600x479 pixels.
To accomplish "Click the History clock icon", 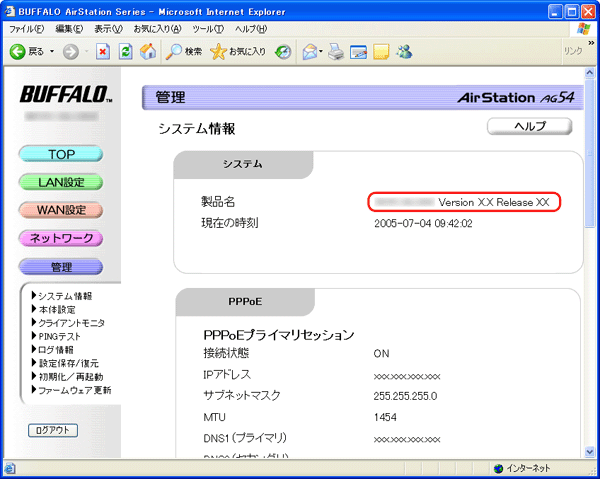I will click(x=283, y=52).
